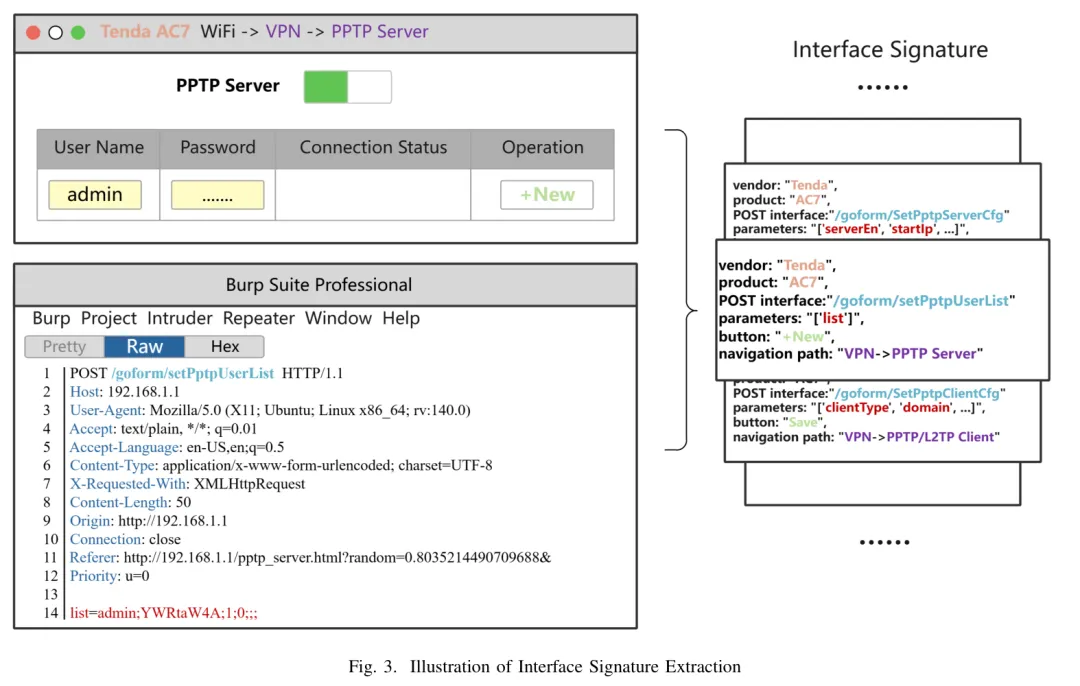The width and height of the screenshot is (1080, 686).
Task: Click the white window minimize dot
Action: 56,32
